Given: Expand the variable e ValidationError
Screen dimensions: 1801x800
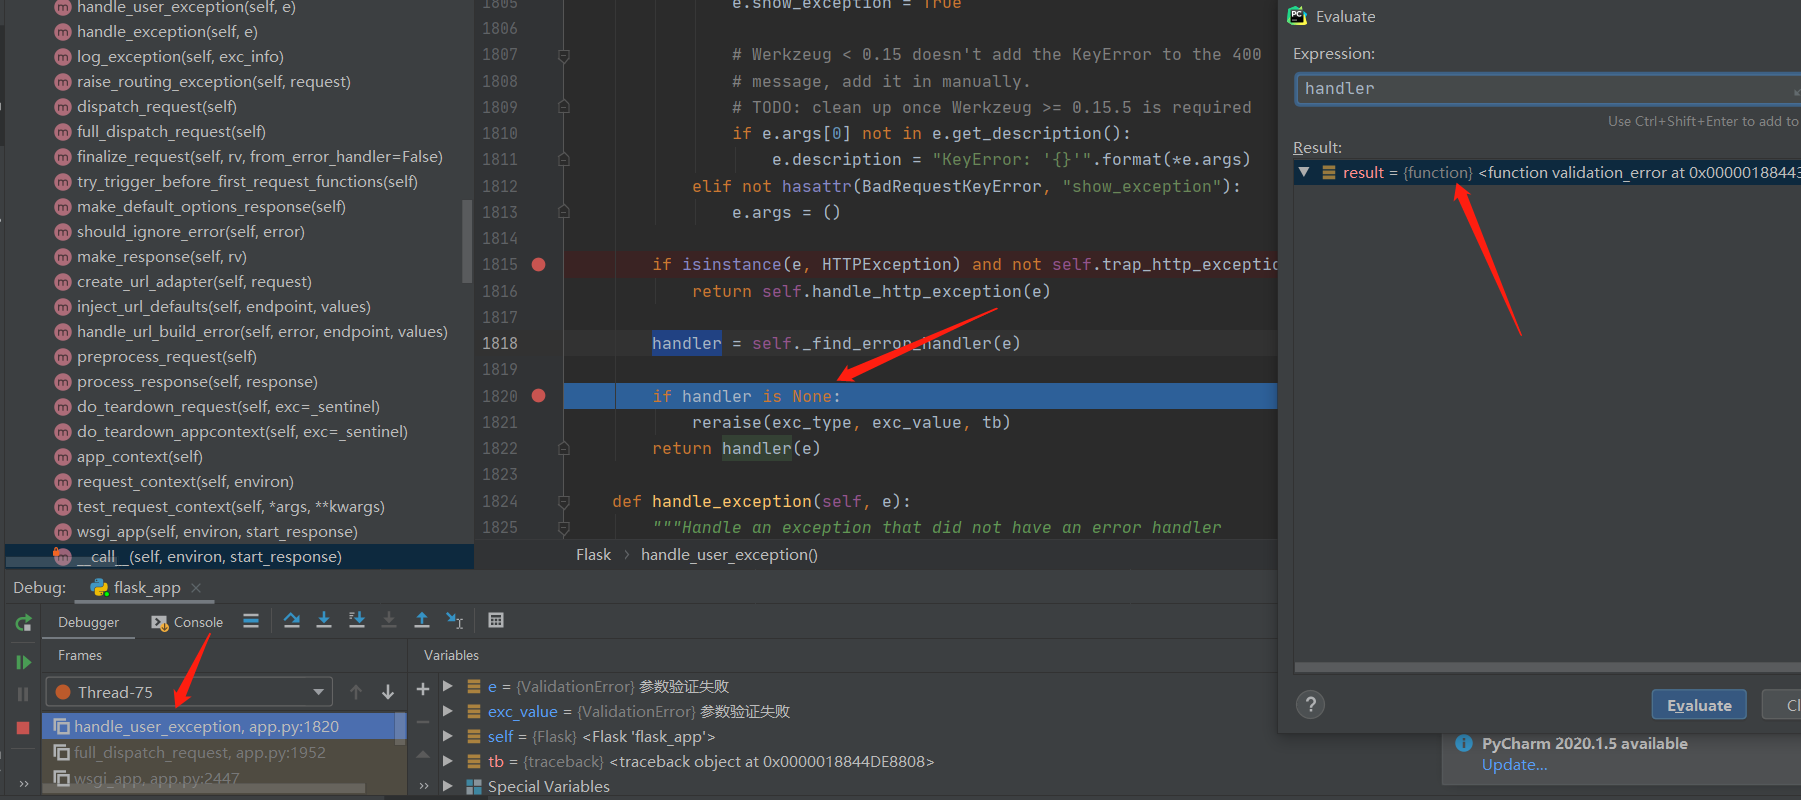Looking at the screenshot, I should coord(448,686).
